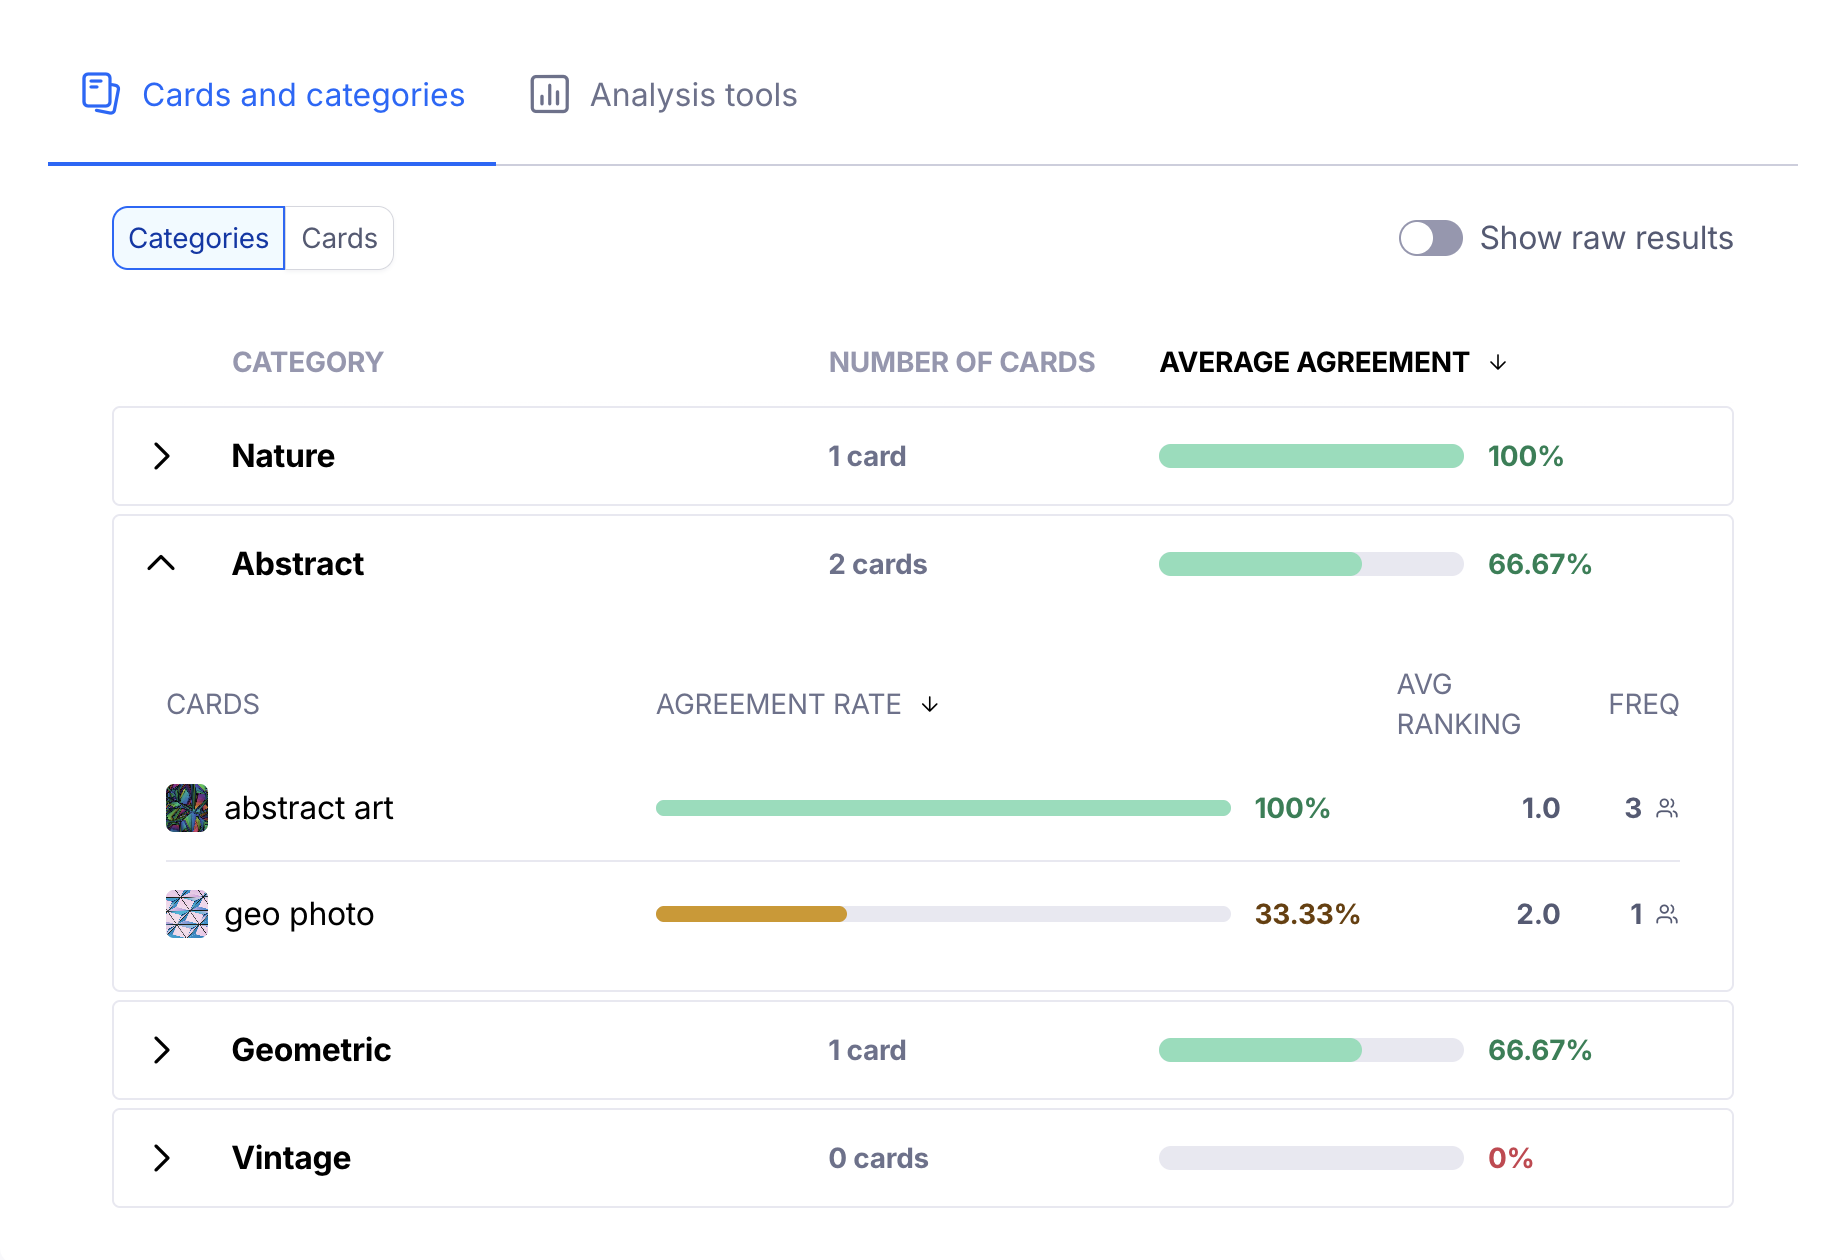Viewport: 1842px width, 1260px height.
Task: Open the geo photo card thumbnail
Action: point(187,914)
